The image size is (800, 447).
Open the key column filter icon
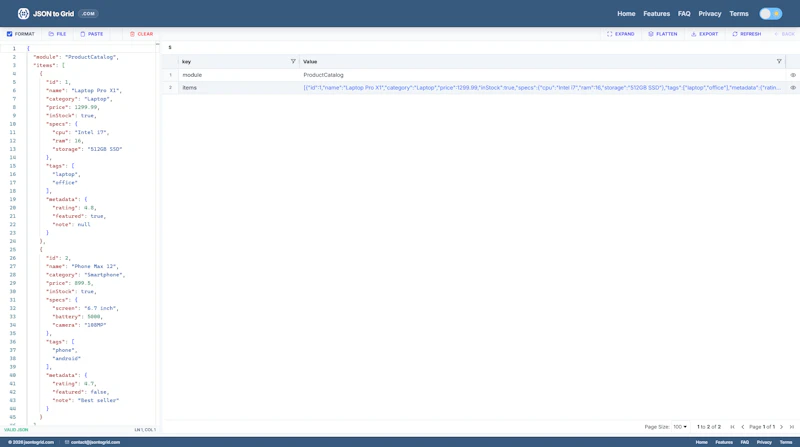pyautogui.click(x=293, y=61)
